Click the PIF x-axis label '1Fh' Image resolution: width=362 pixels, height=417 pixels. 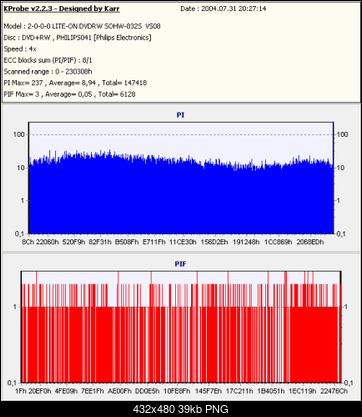click(x=21, y=391)
